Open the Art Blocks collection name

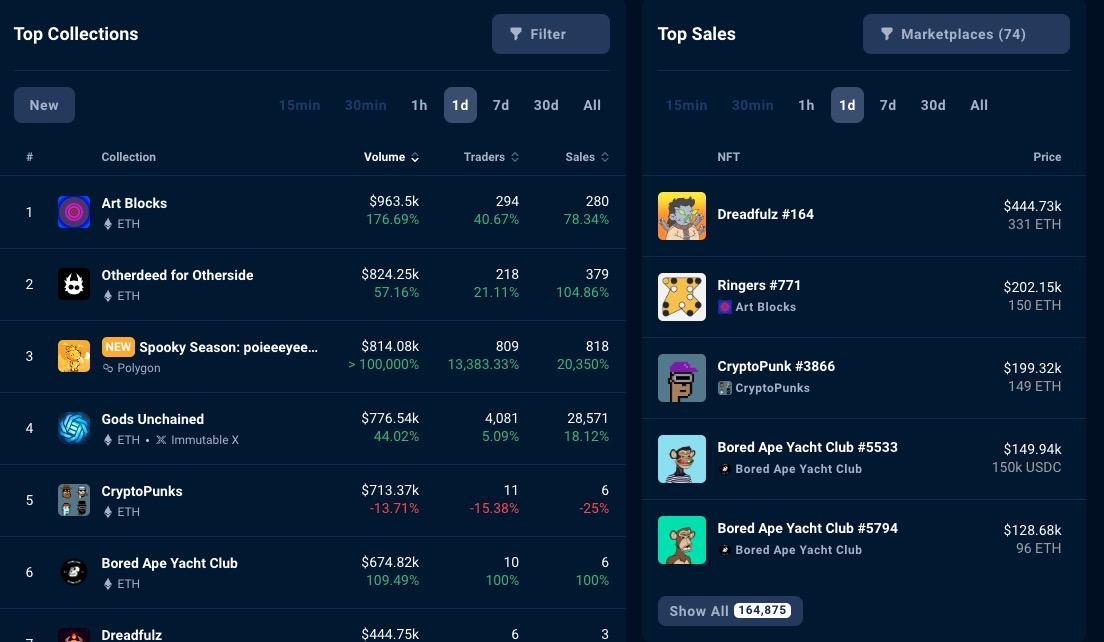(x=134, y=203)
